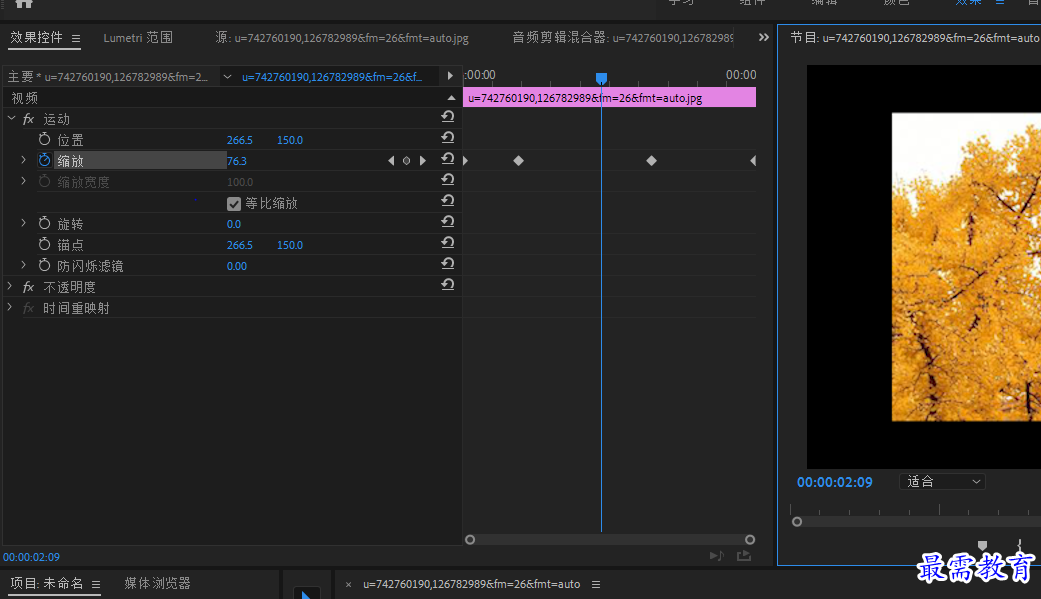Show overflow panel tabs with double-chevron
1041x599 pixels.
(763, 37)
